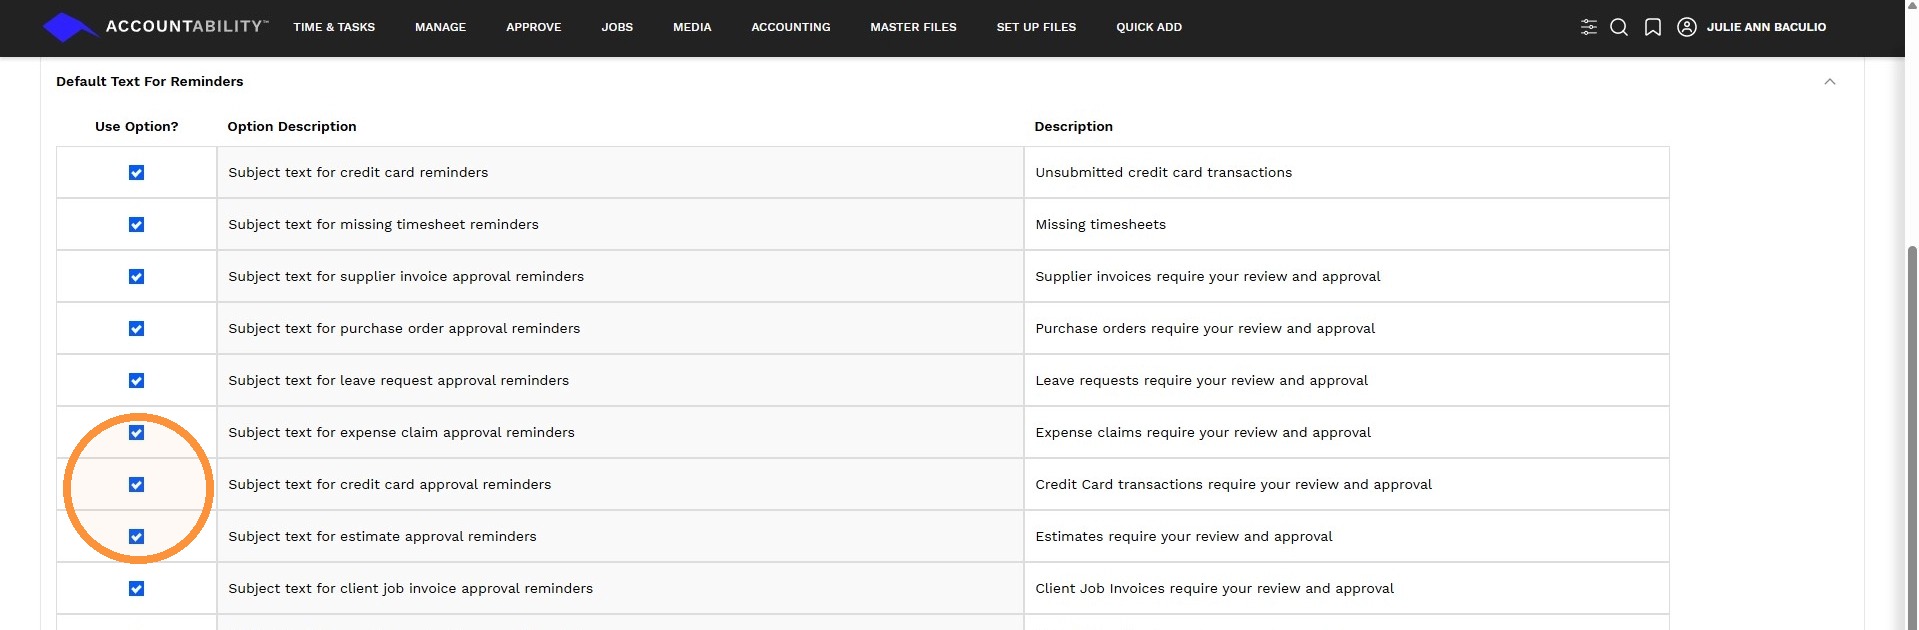
Task: Open the Quick Add menu
Action: coord(1149,27)
